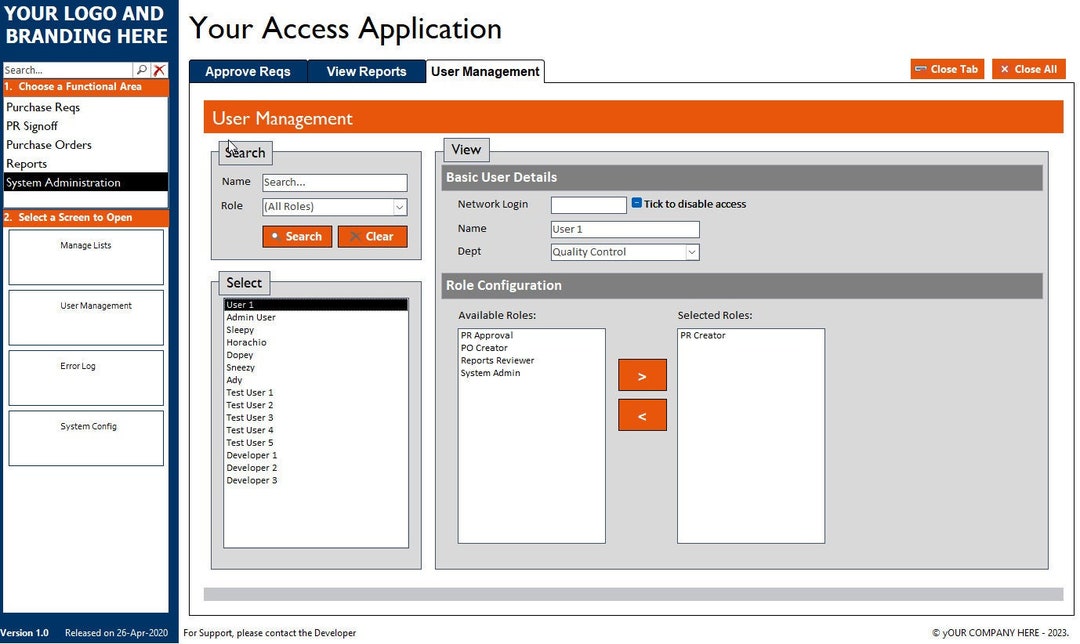1080x644 pixels.
Task: Clear the sidebar search using the red X icon
Action: click(x=158, y=70)
